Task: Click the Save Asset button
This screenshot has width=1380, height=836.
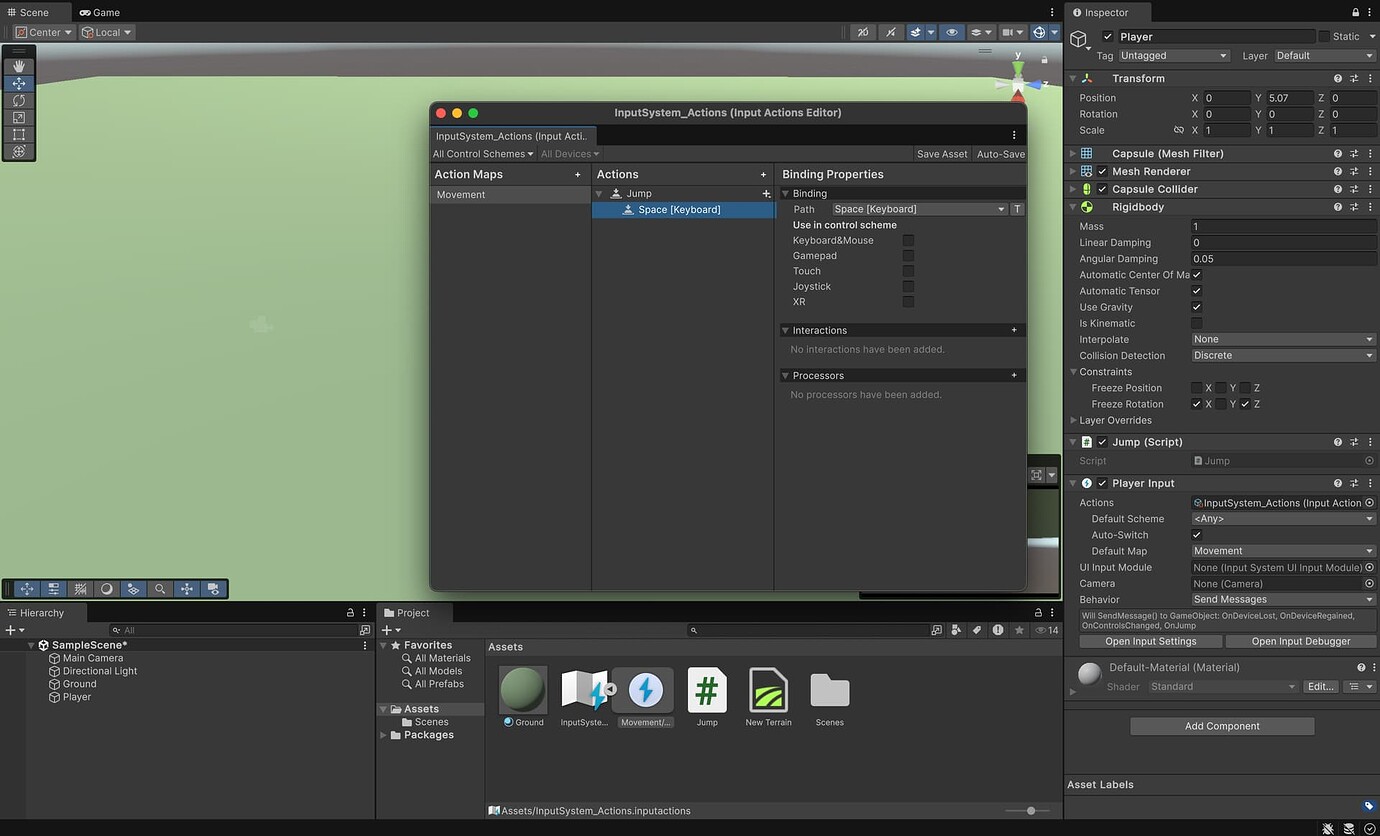Action: [941, 153]
